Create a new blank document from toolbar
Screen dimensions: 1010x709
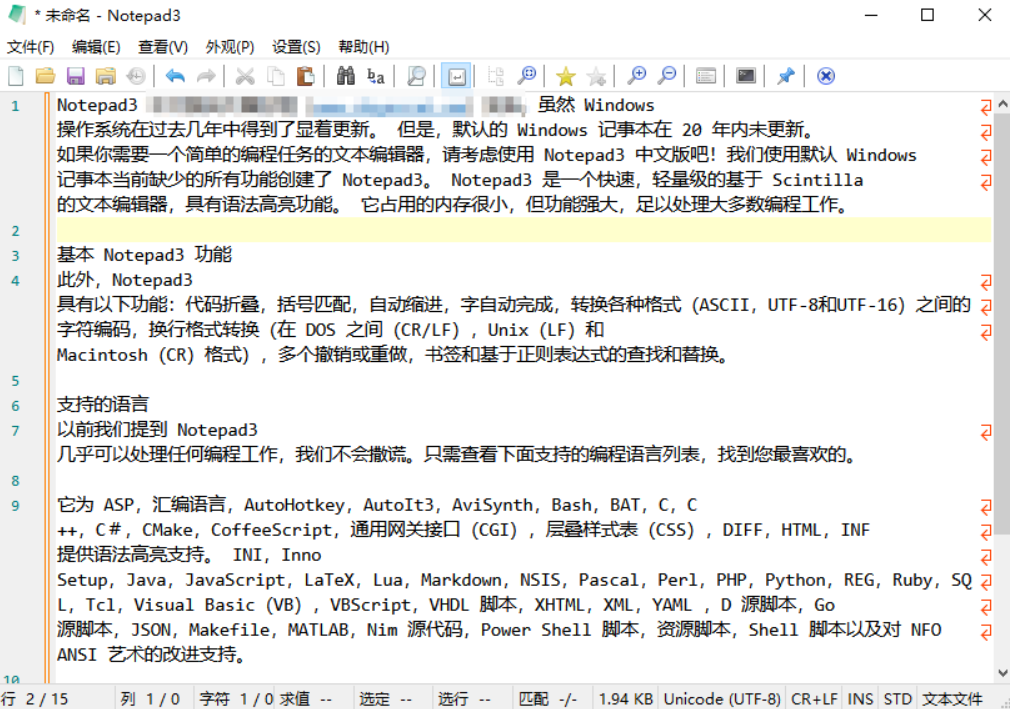16,76
